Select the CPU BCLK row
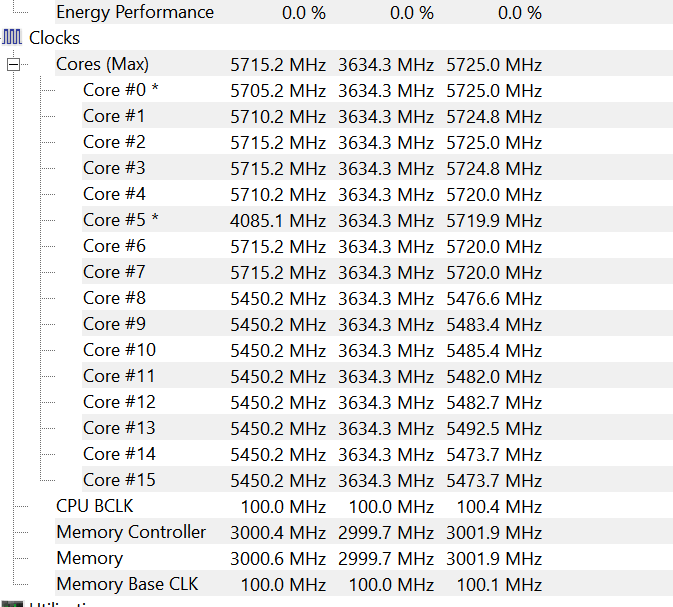 click(94, 506)
